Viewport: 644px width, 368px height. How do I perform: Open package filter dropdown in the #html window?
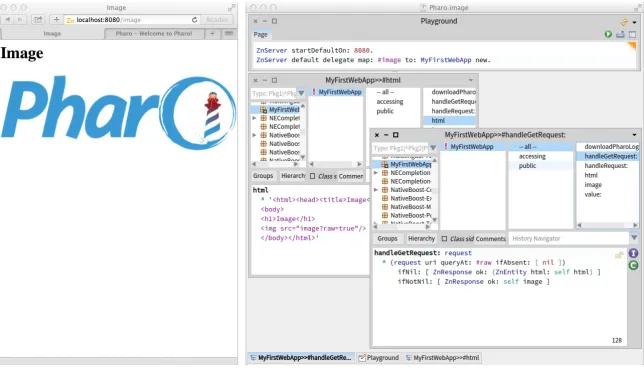(301, 93)
